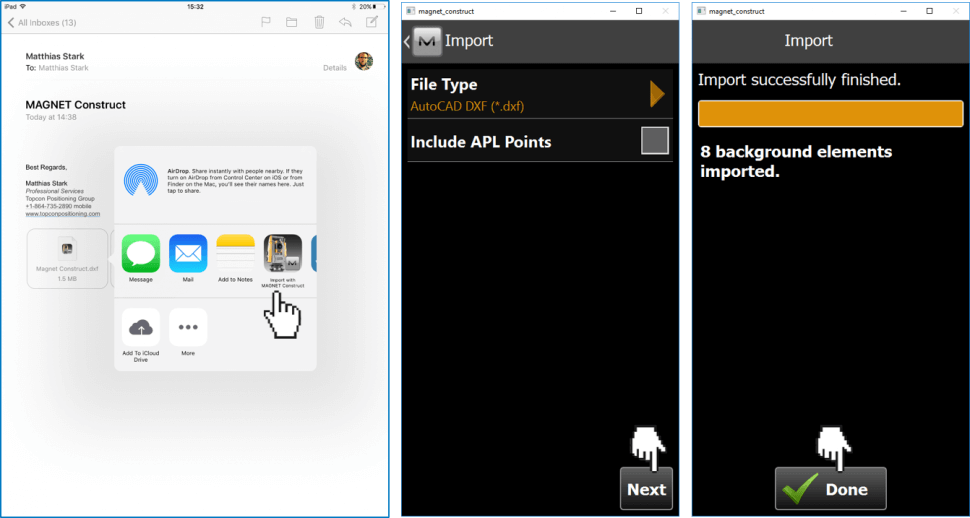970x518 pixels.
Task: Go back to All Inboxes (13)
Action: (41, 23)
